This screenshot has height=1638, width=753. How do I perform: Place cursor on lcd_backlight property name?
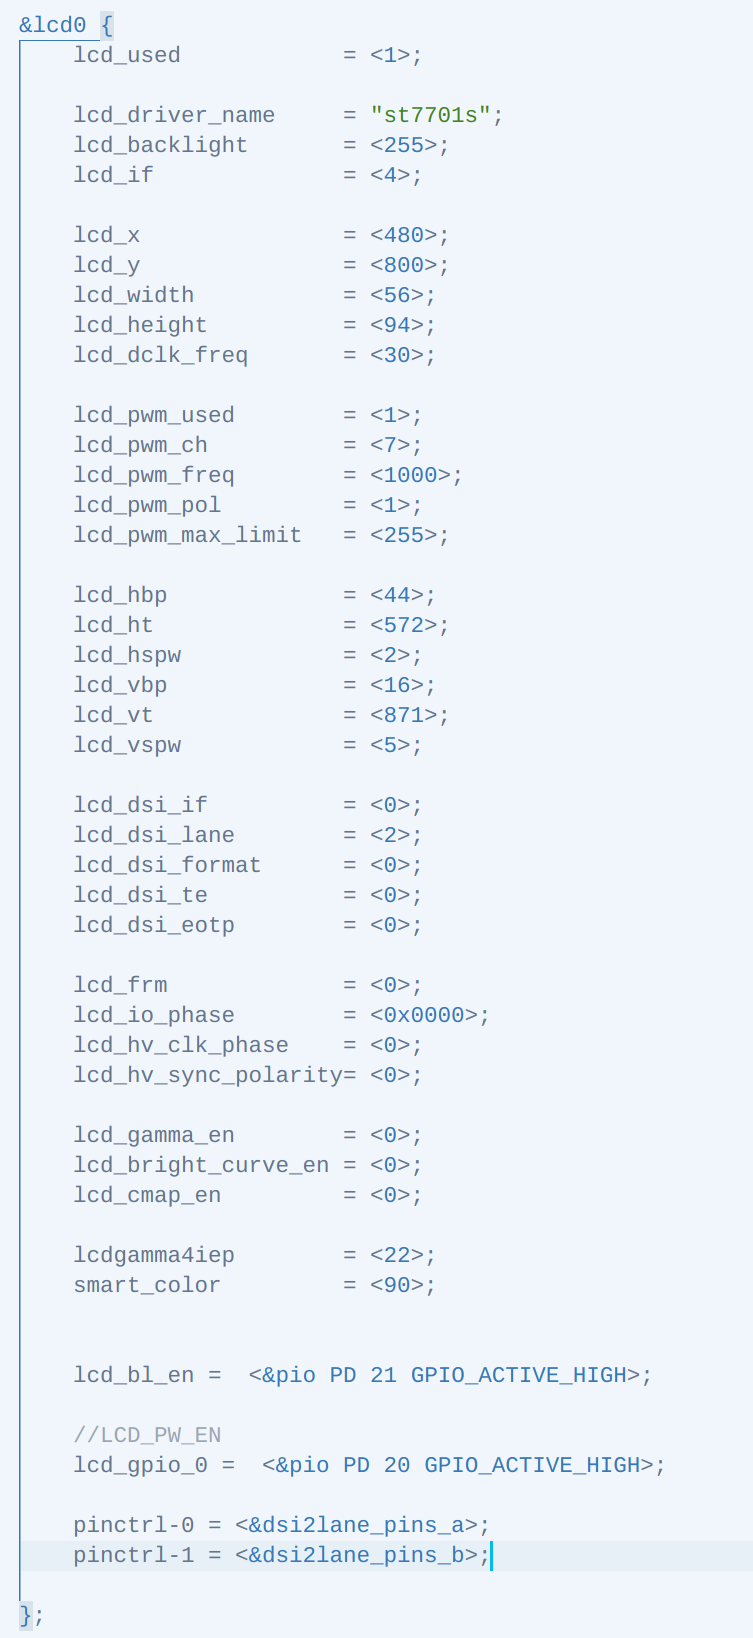(x=160, y=145)
